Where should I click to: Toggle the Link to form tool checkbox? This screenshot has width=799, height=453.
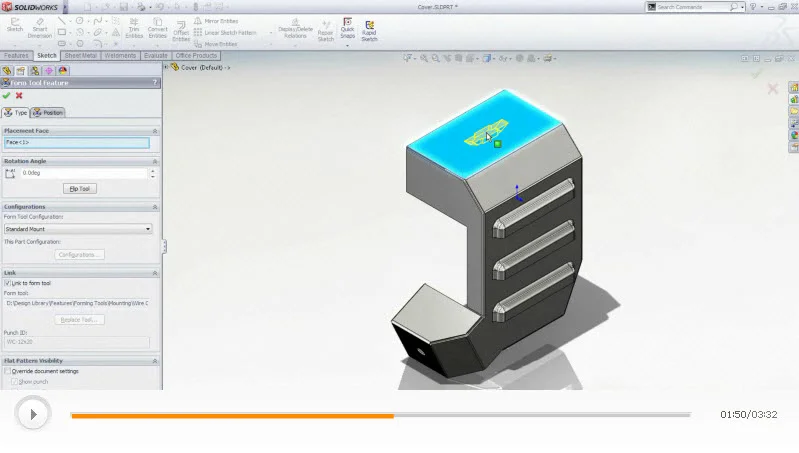[7, 283]
